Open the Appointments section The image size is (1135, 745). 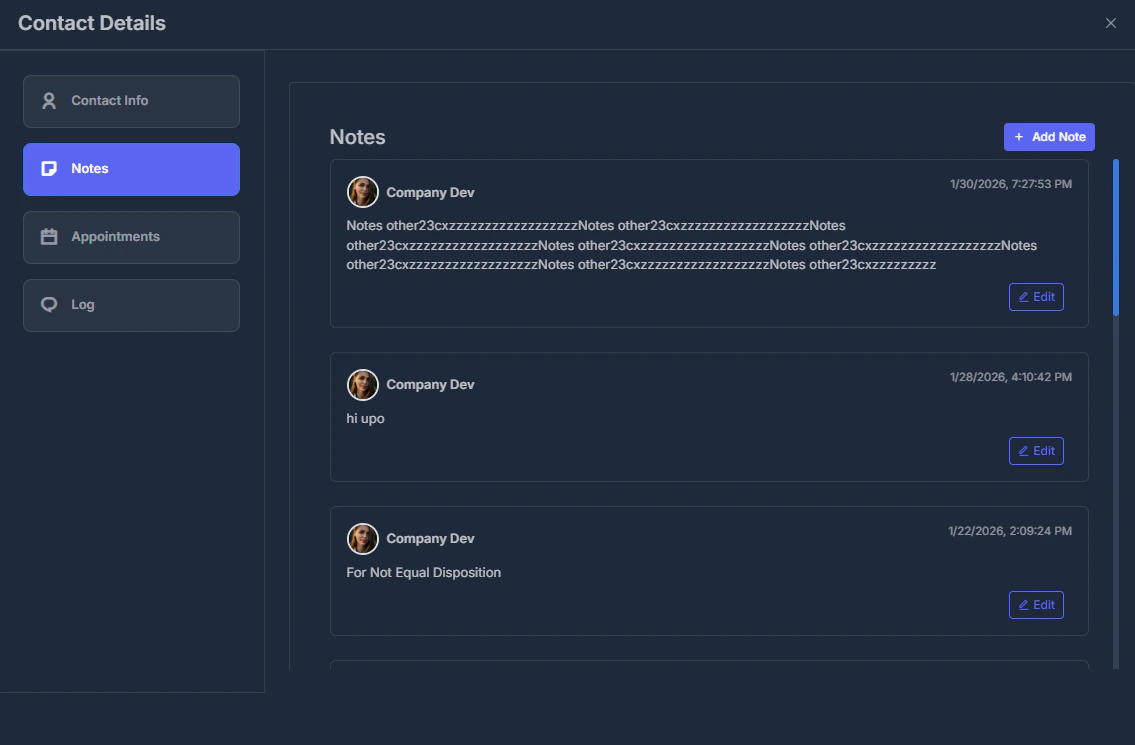click(131, 237)
